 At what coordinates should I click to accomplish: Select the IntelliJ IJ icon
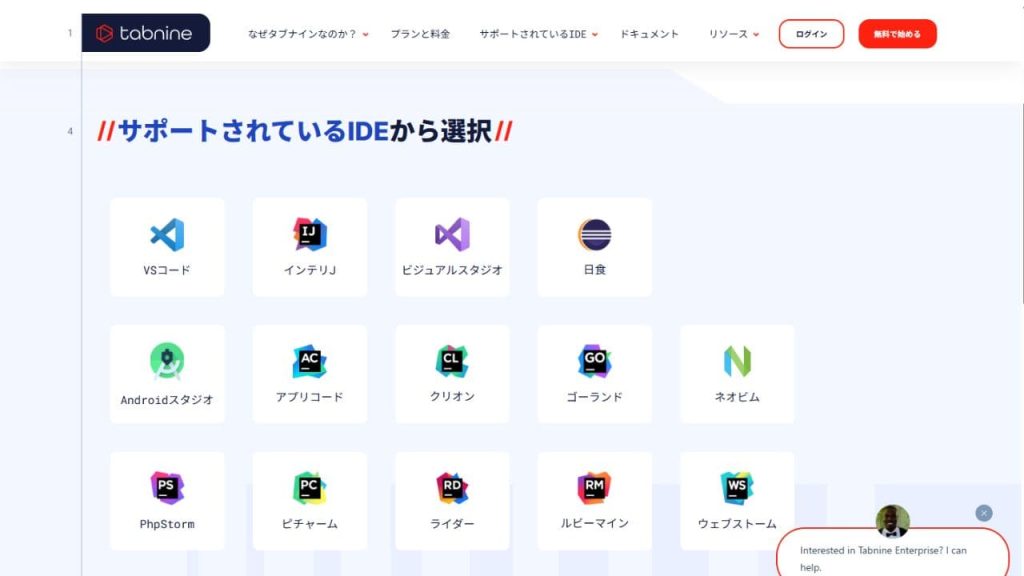coord(310,235)
